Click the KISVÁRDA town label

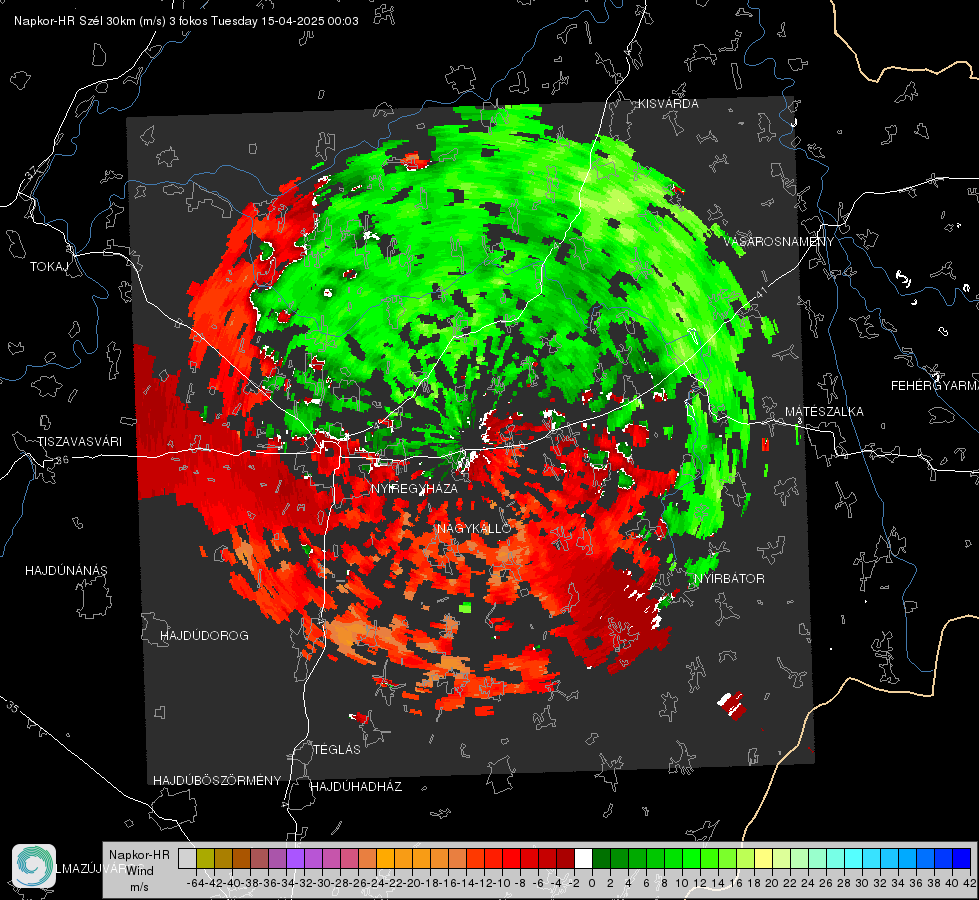coord(668,104)
